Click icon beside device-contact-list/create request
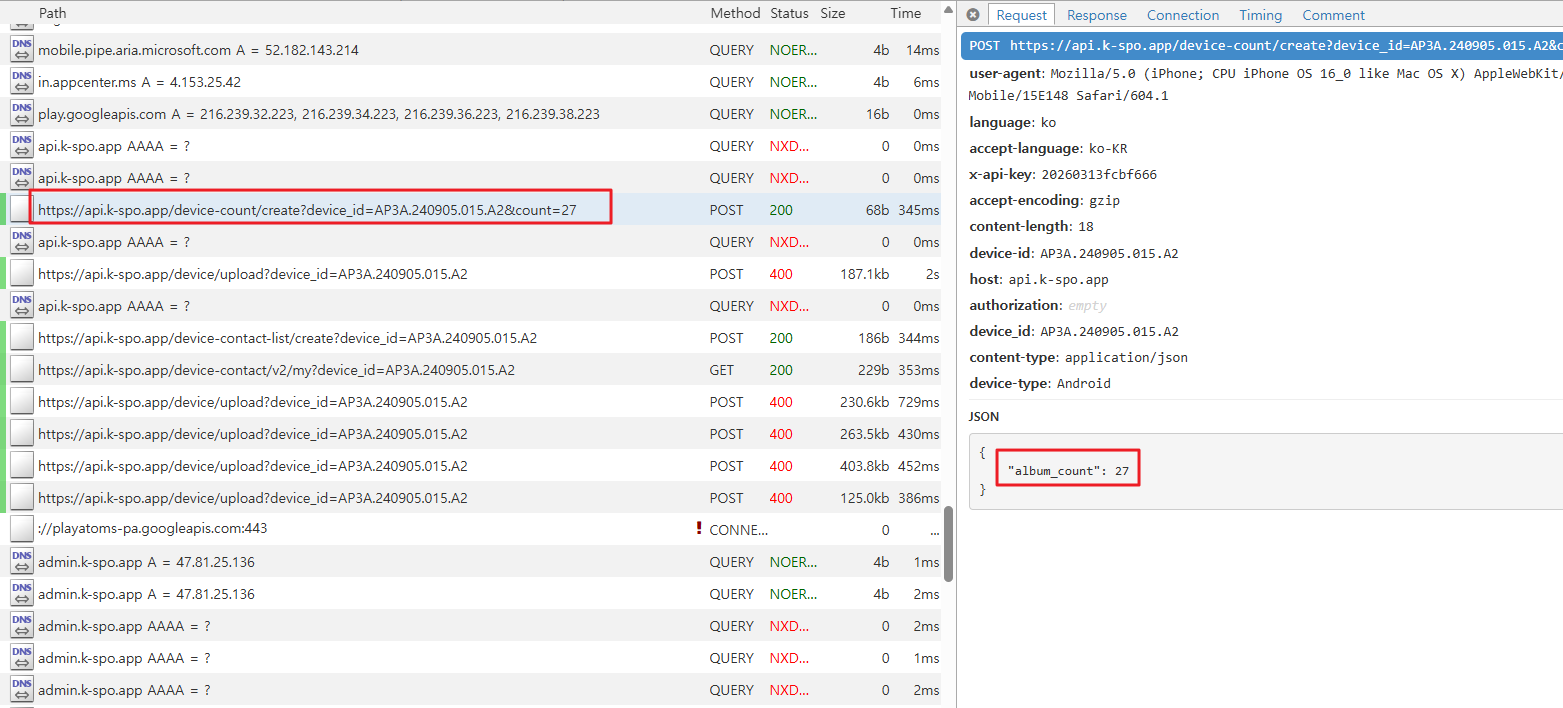This screenshot has width=1563, height=708. point(21,338)
